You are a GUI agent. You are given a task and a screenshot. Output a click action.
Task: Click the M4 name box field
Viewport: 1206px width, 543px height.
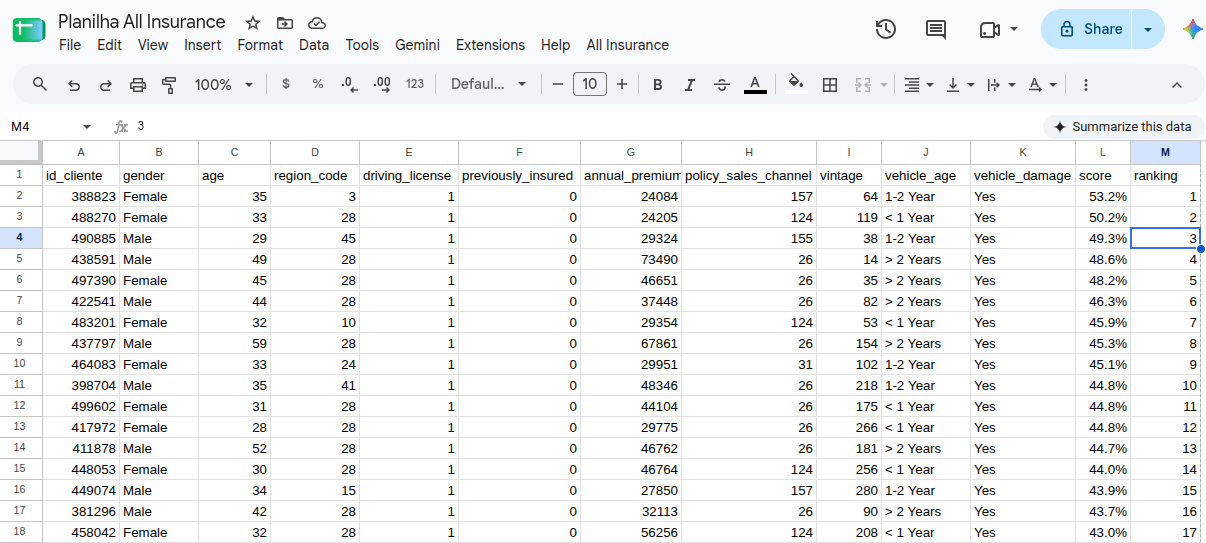pos(40,127)
